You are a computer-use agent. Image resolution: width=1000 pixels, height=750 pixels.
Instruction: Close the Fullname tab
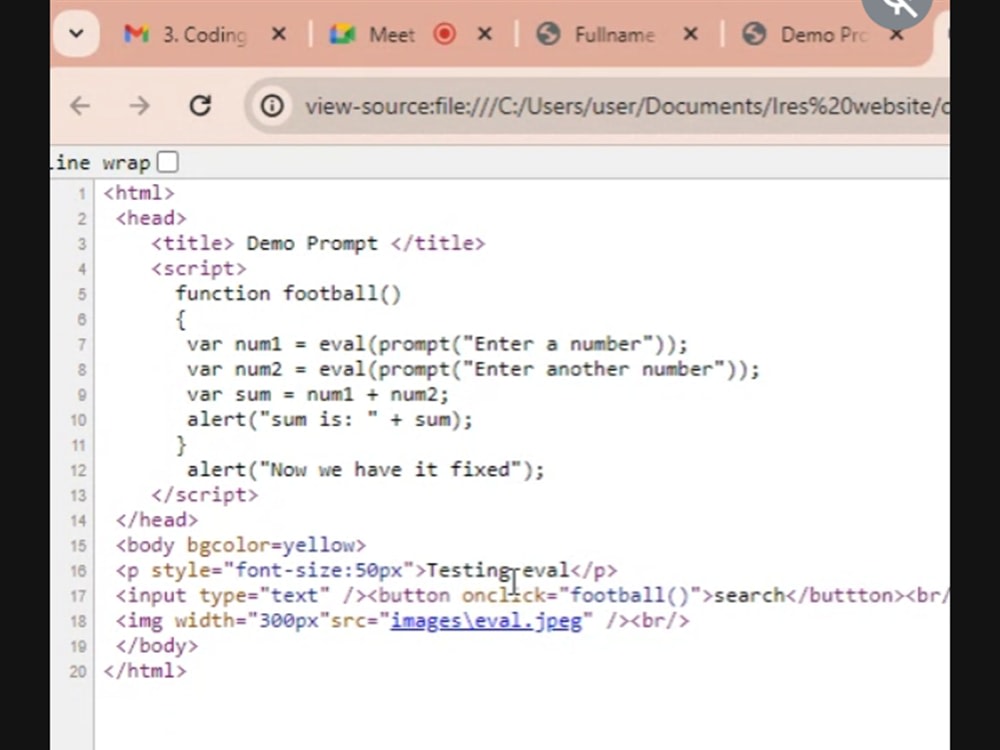point(691,34)
